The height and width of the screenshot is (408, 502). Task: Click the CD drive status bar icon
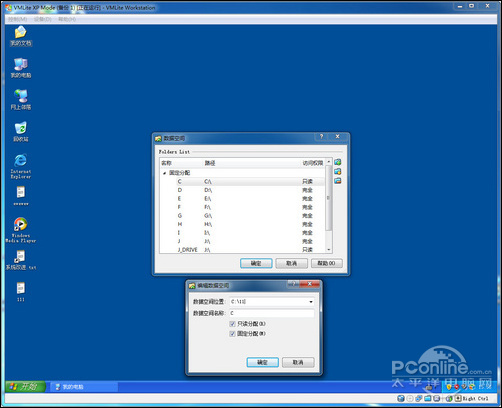click(x=410, y=398)
